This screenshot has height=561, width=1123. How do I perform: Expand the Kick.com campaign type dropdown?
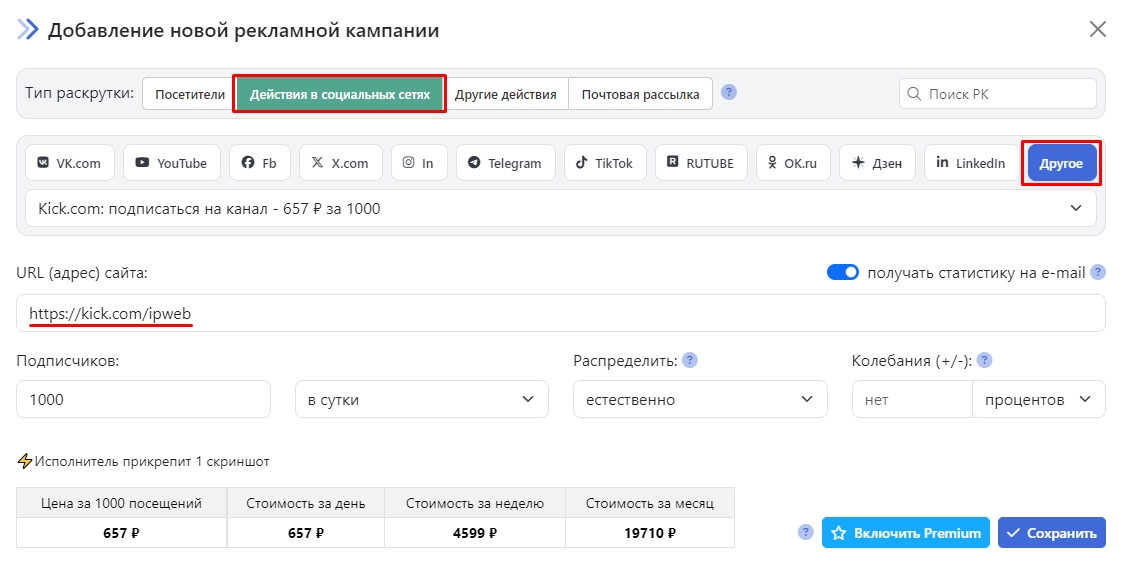(x=560, y=209)
